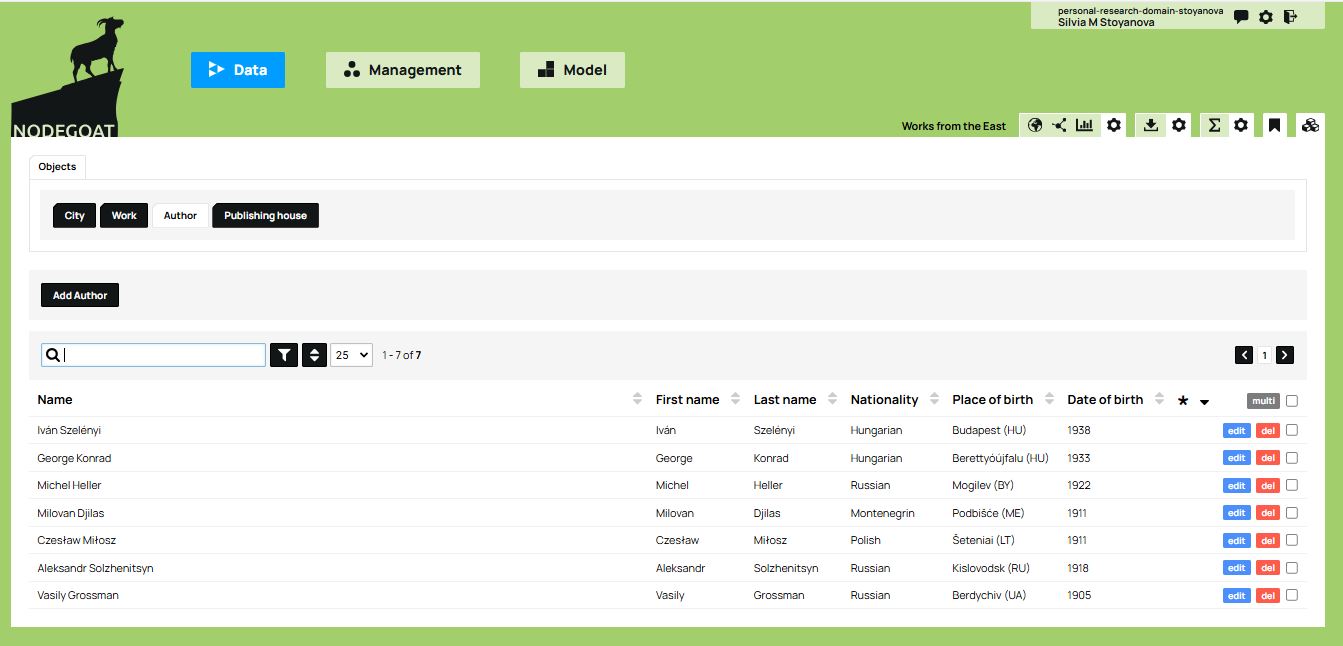1343x646 pixels.
Task: Click the bookmark icon in the toolbar
Action: pos(1274,125)
